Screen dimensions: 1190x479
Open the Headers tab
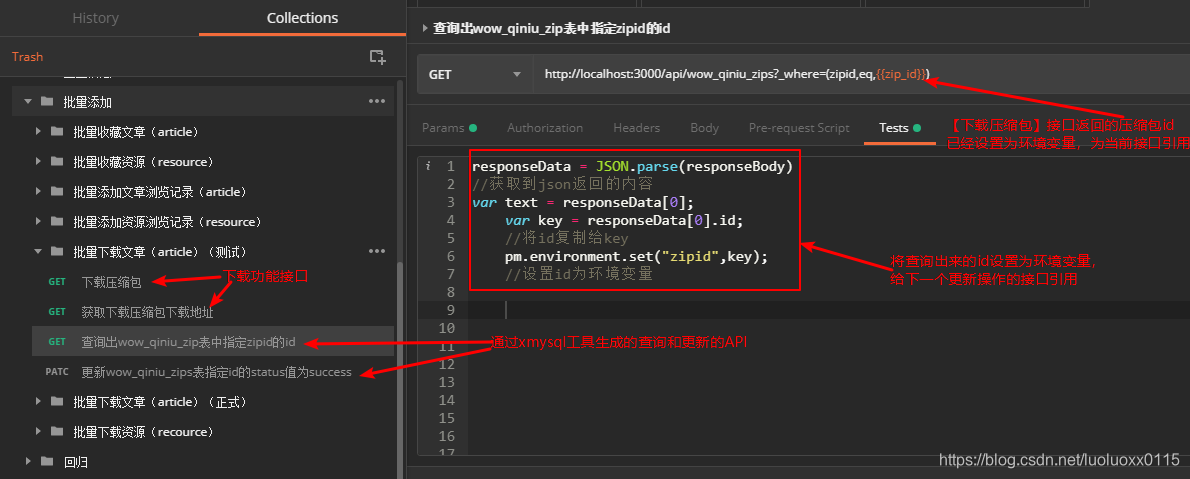click(637, 128)
